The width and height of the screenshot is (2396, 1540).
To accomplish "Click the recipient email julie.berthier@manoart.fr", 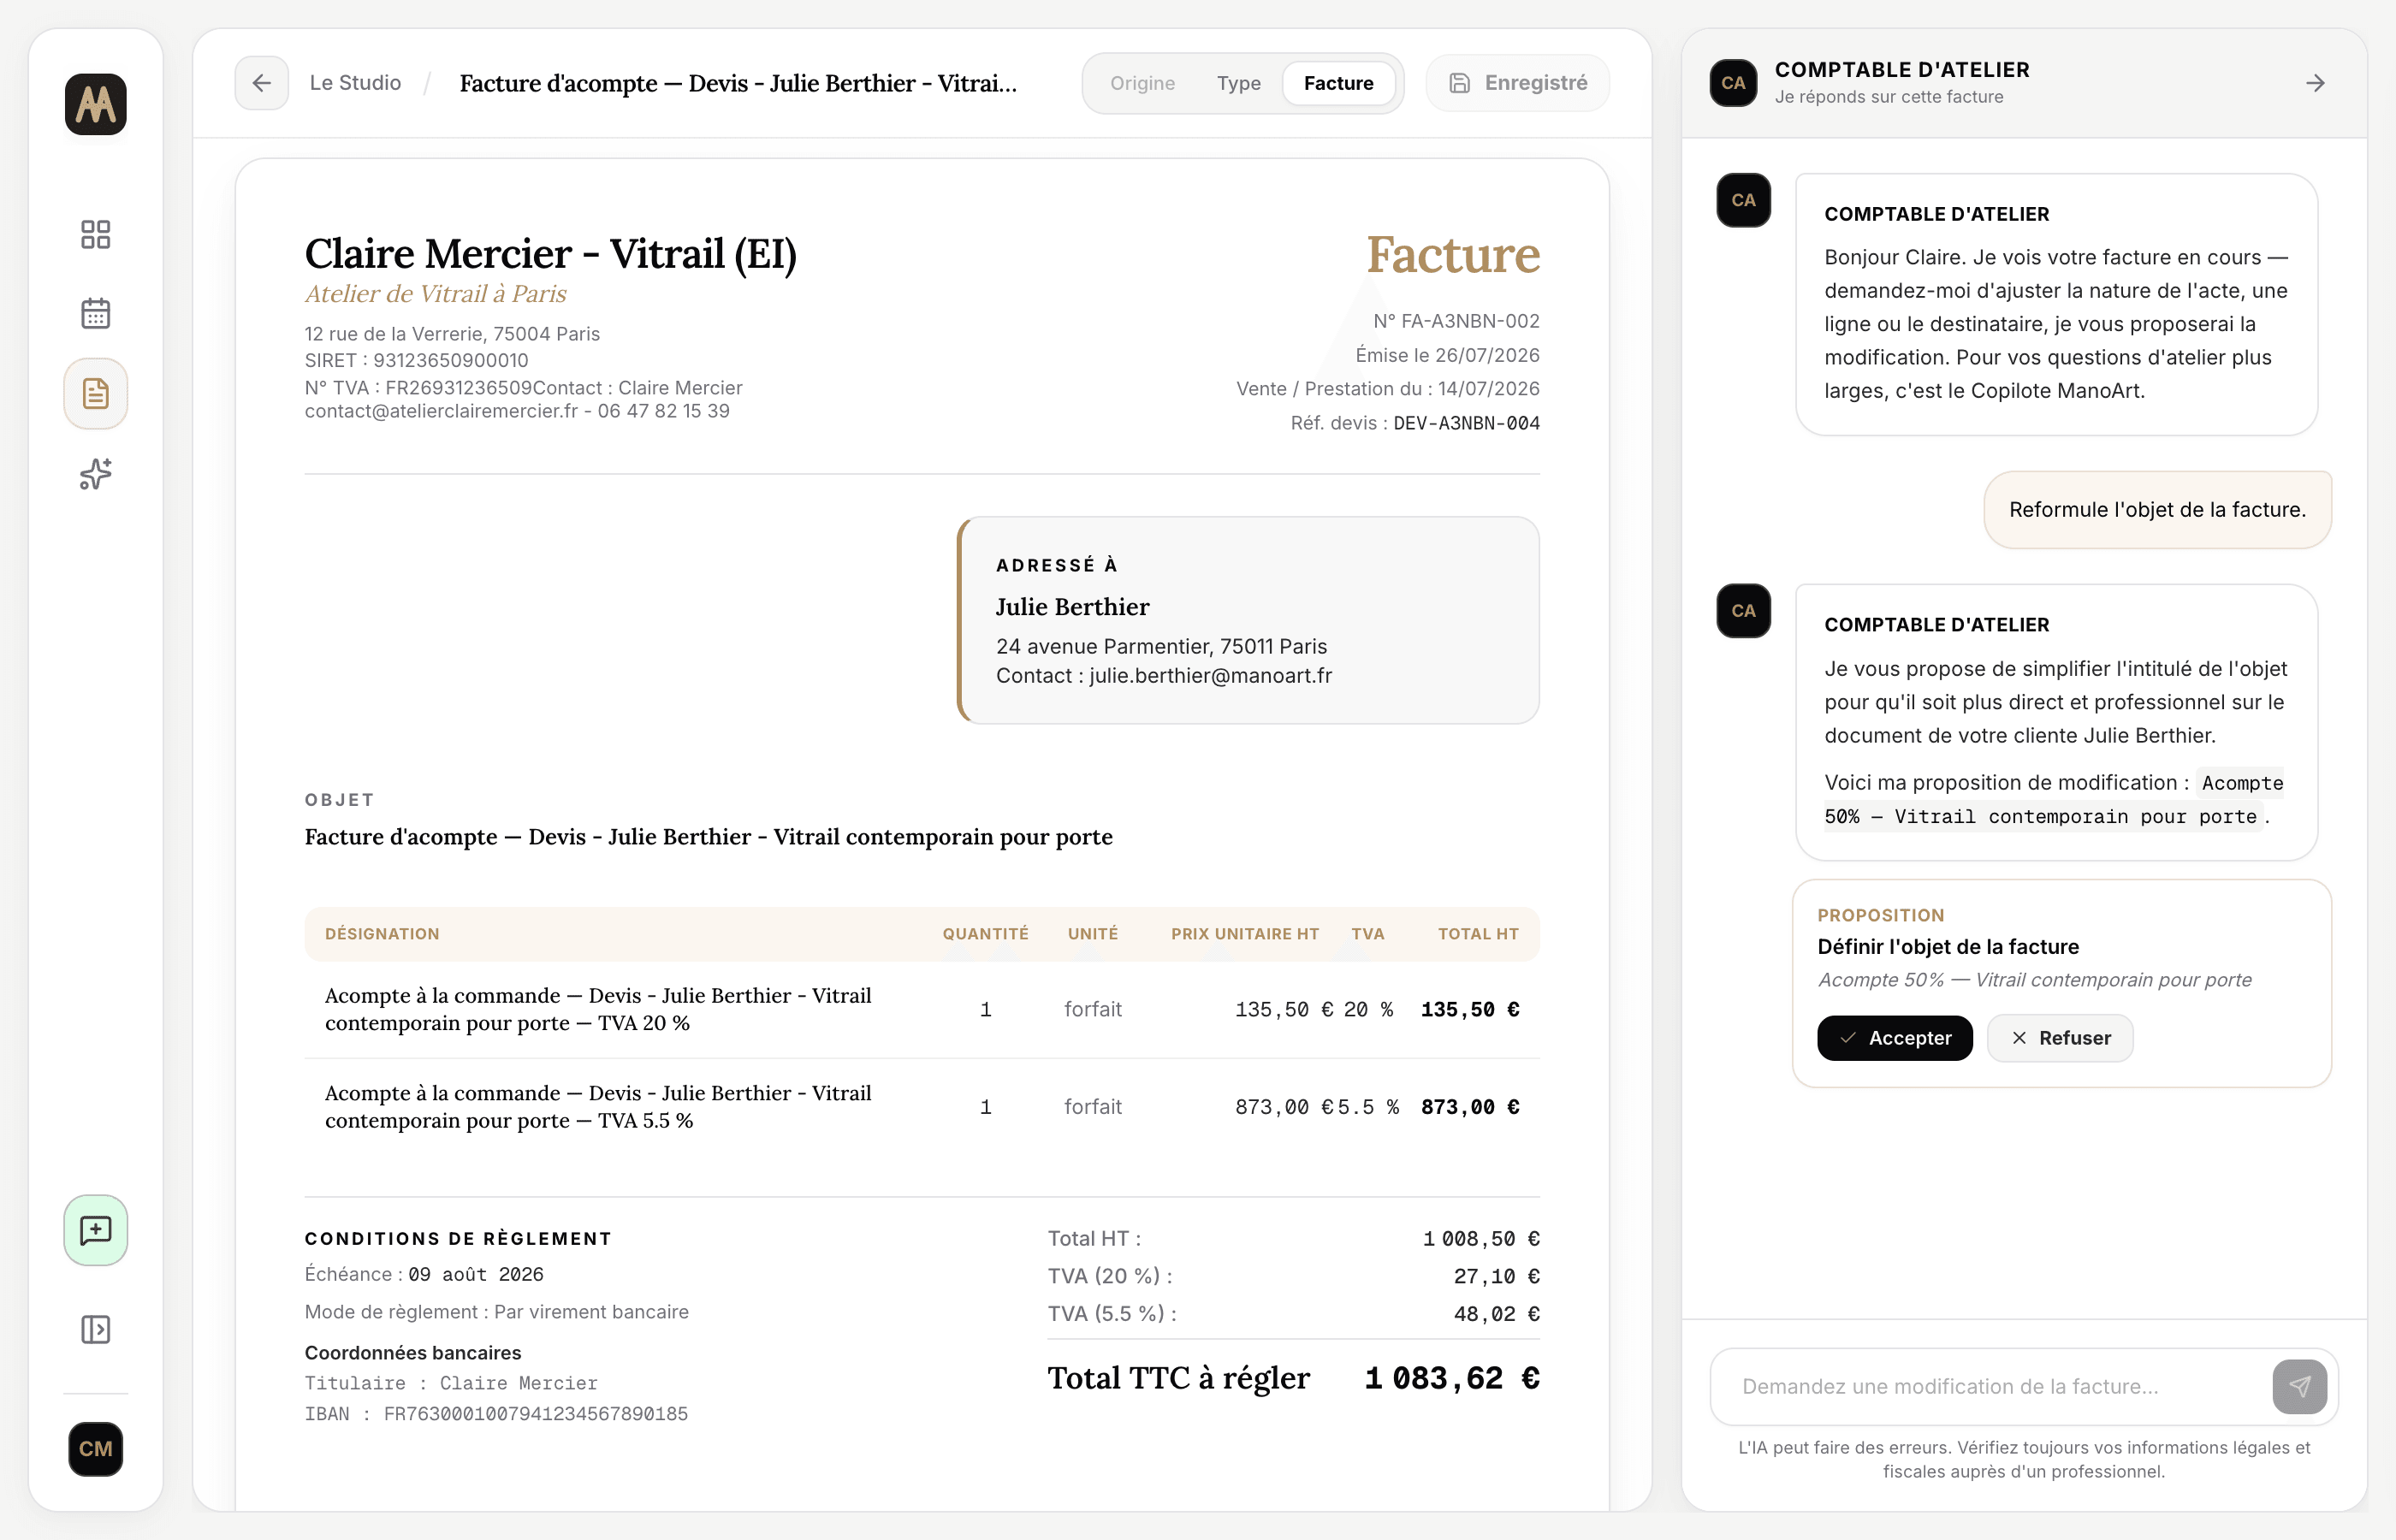I will (1210, 676).
